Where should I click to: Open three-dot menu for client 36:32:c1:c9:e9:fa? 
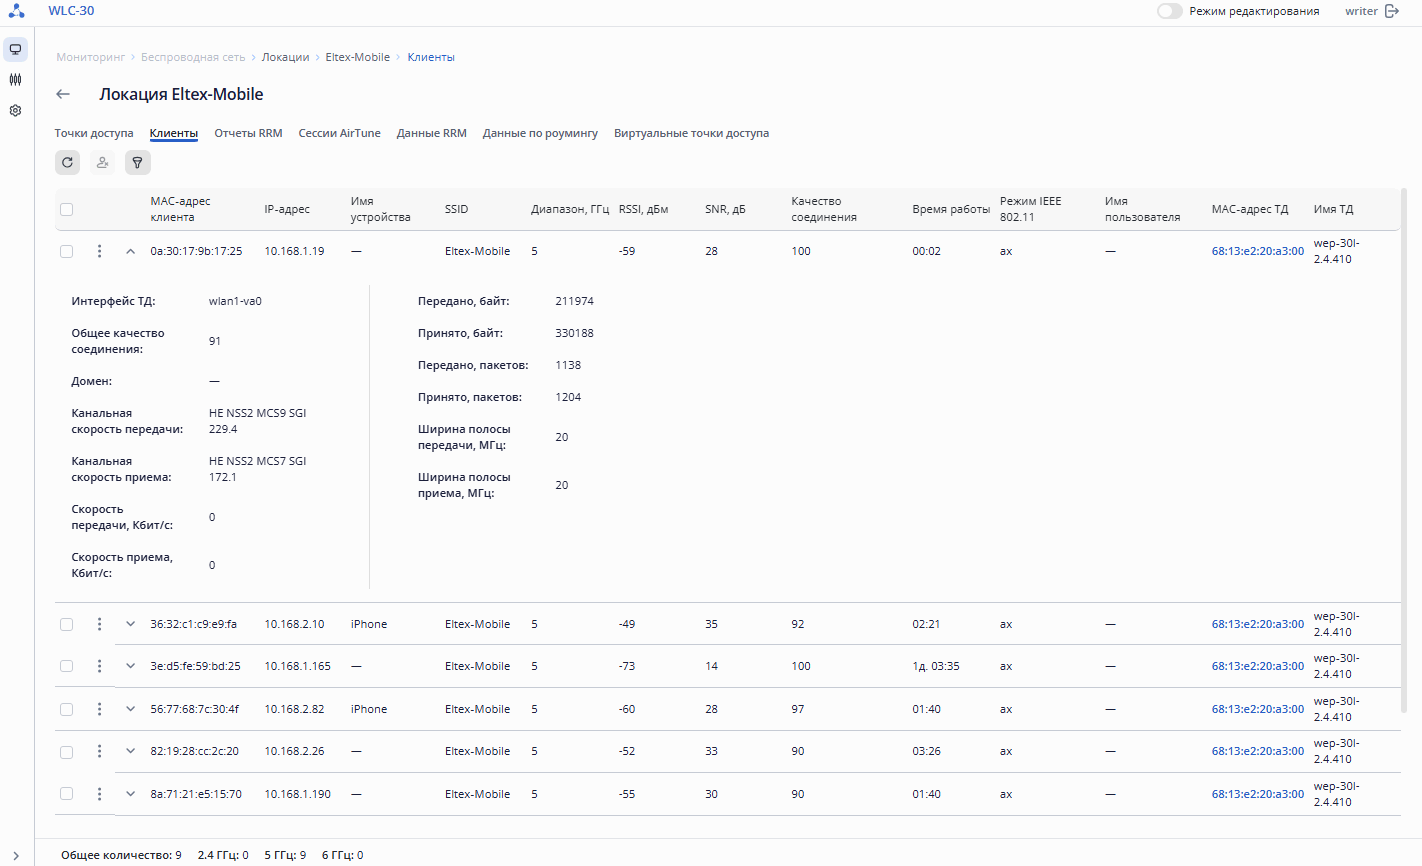point(99,624)
